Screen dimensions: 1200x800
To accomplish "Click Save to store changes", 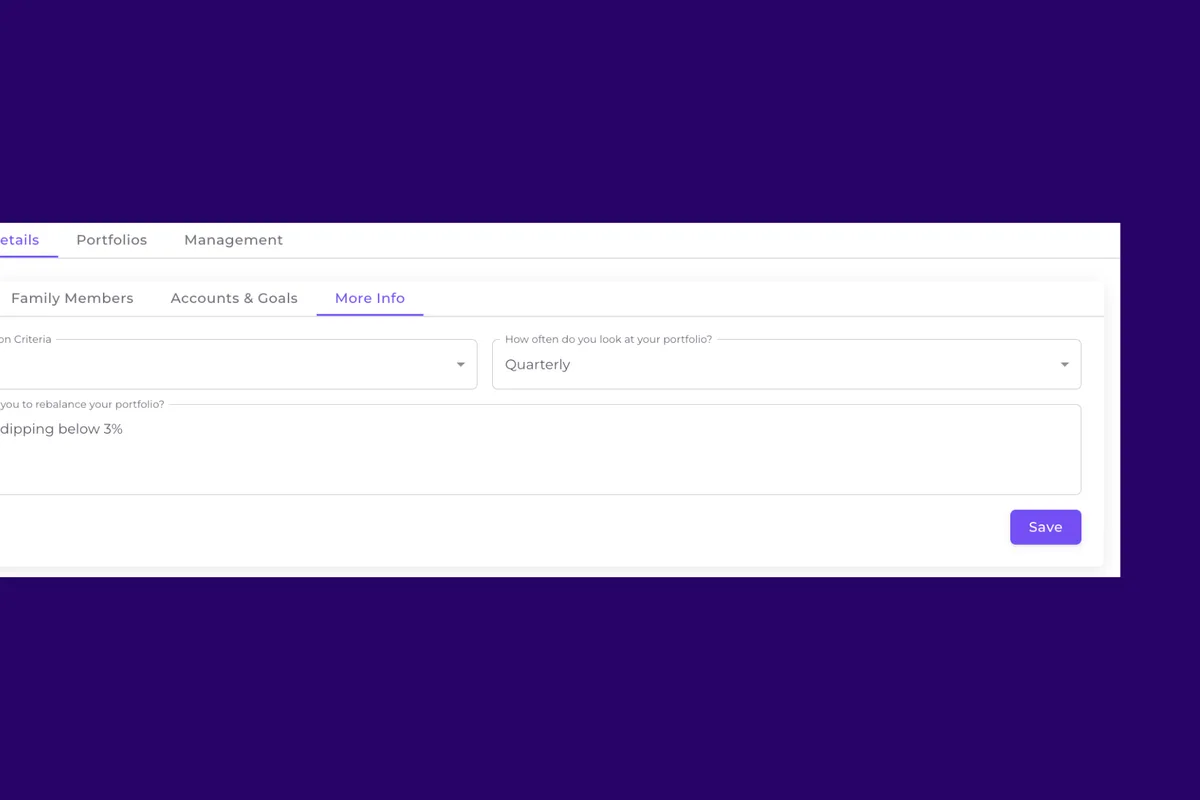I will point(1045,527).
